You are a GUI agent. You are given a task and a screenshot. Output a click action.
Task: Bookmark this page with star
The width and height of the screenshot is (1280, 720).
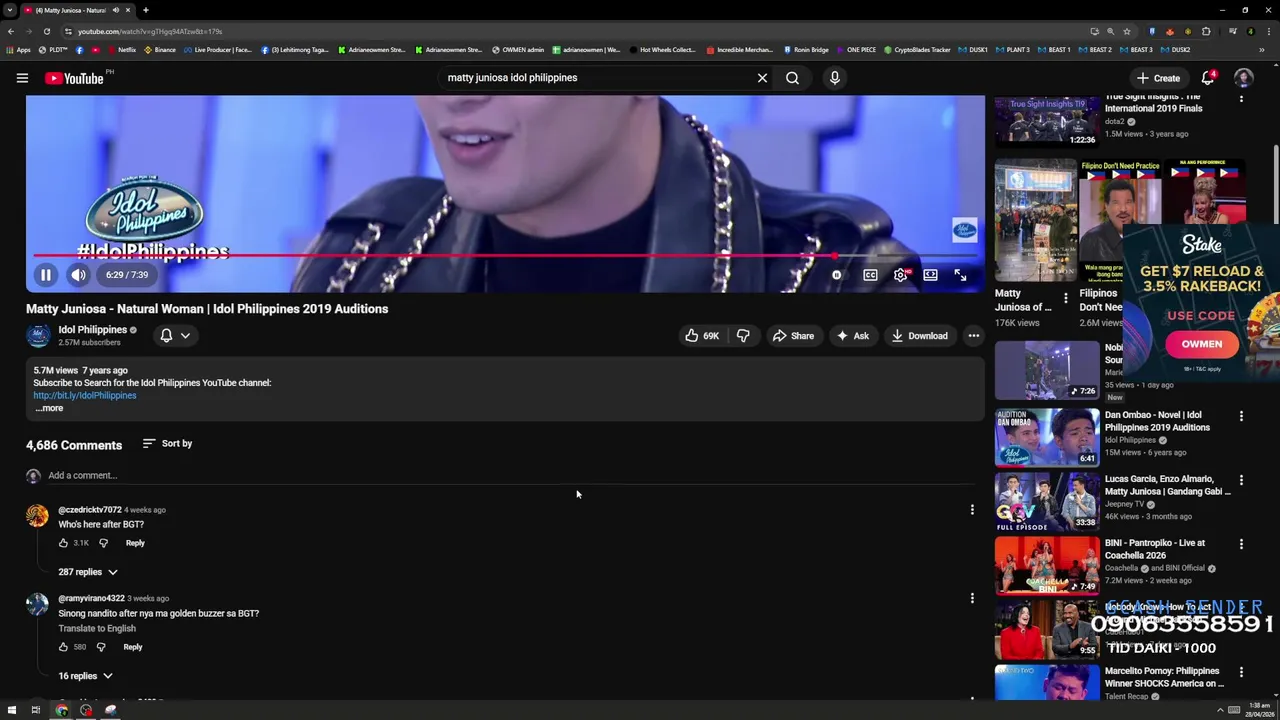(x=1127, y=31)
